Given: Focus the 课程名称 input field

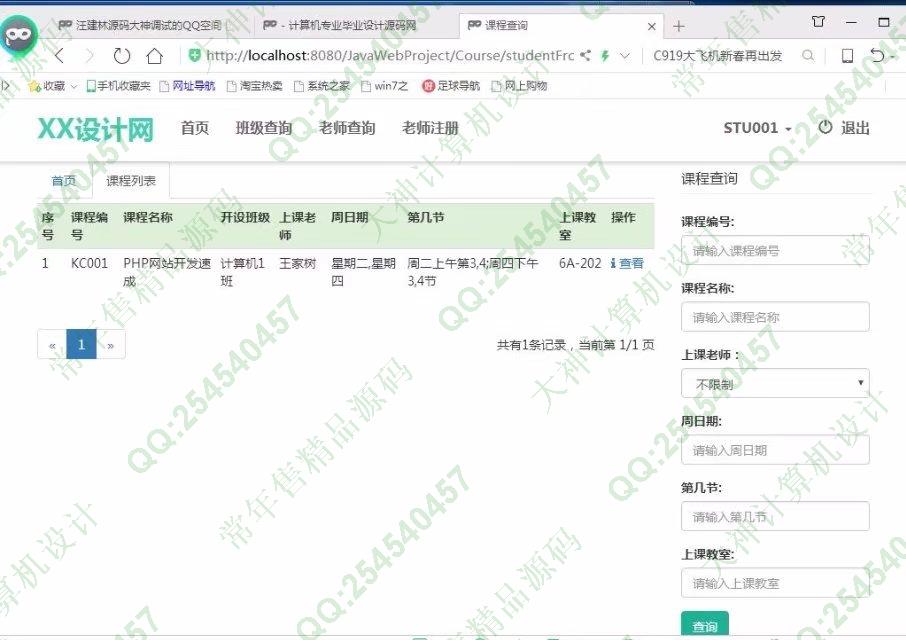Looking at the screenshot, I should coord(775,317).
